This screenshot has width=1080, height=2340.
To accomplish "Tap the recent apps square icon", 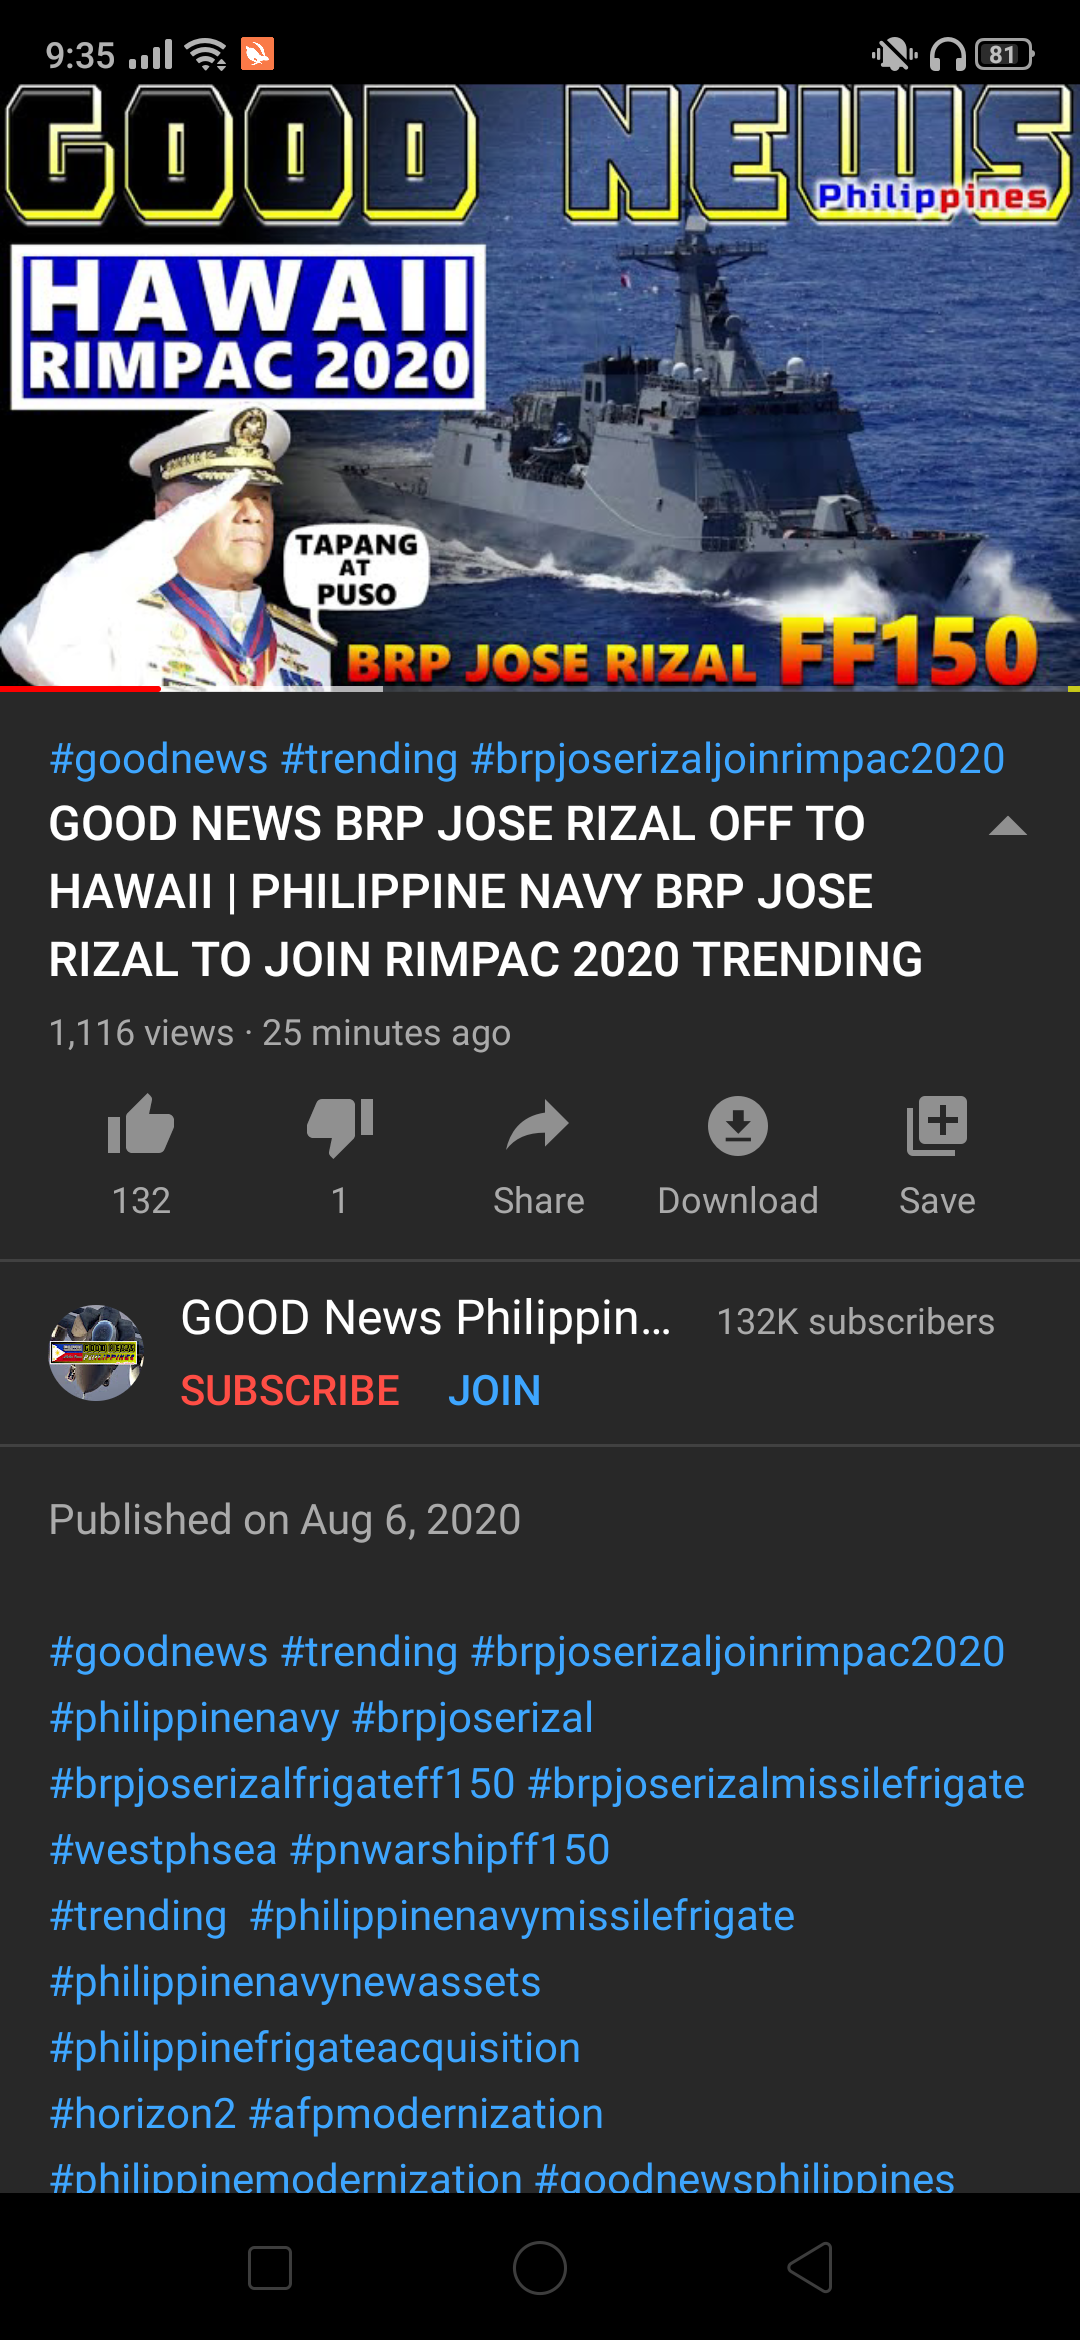I will coord(270,2267).
